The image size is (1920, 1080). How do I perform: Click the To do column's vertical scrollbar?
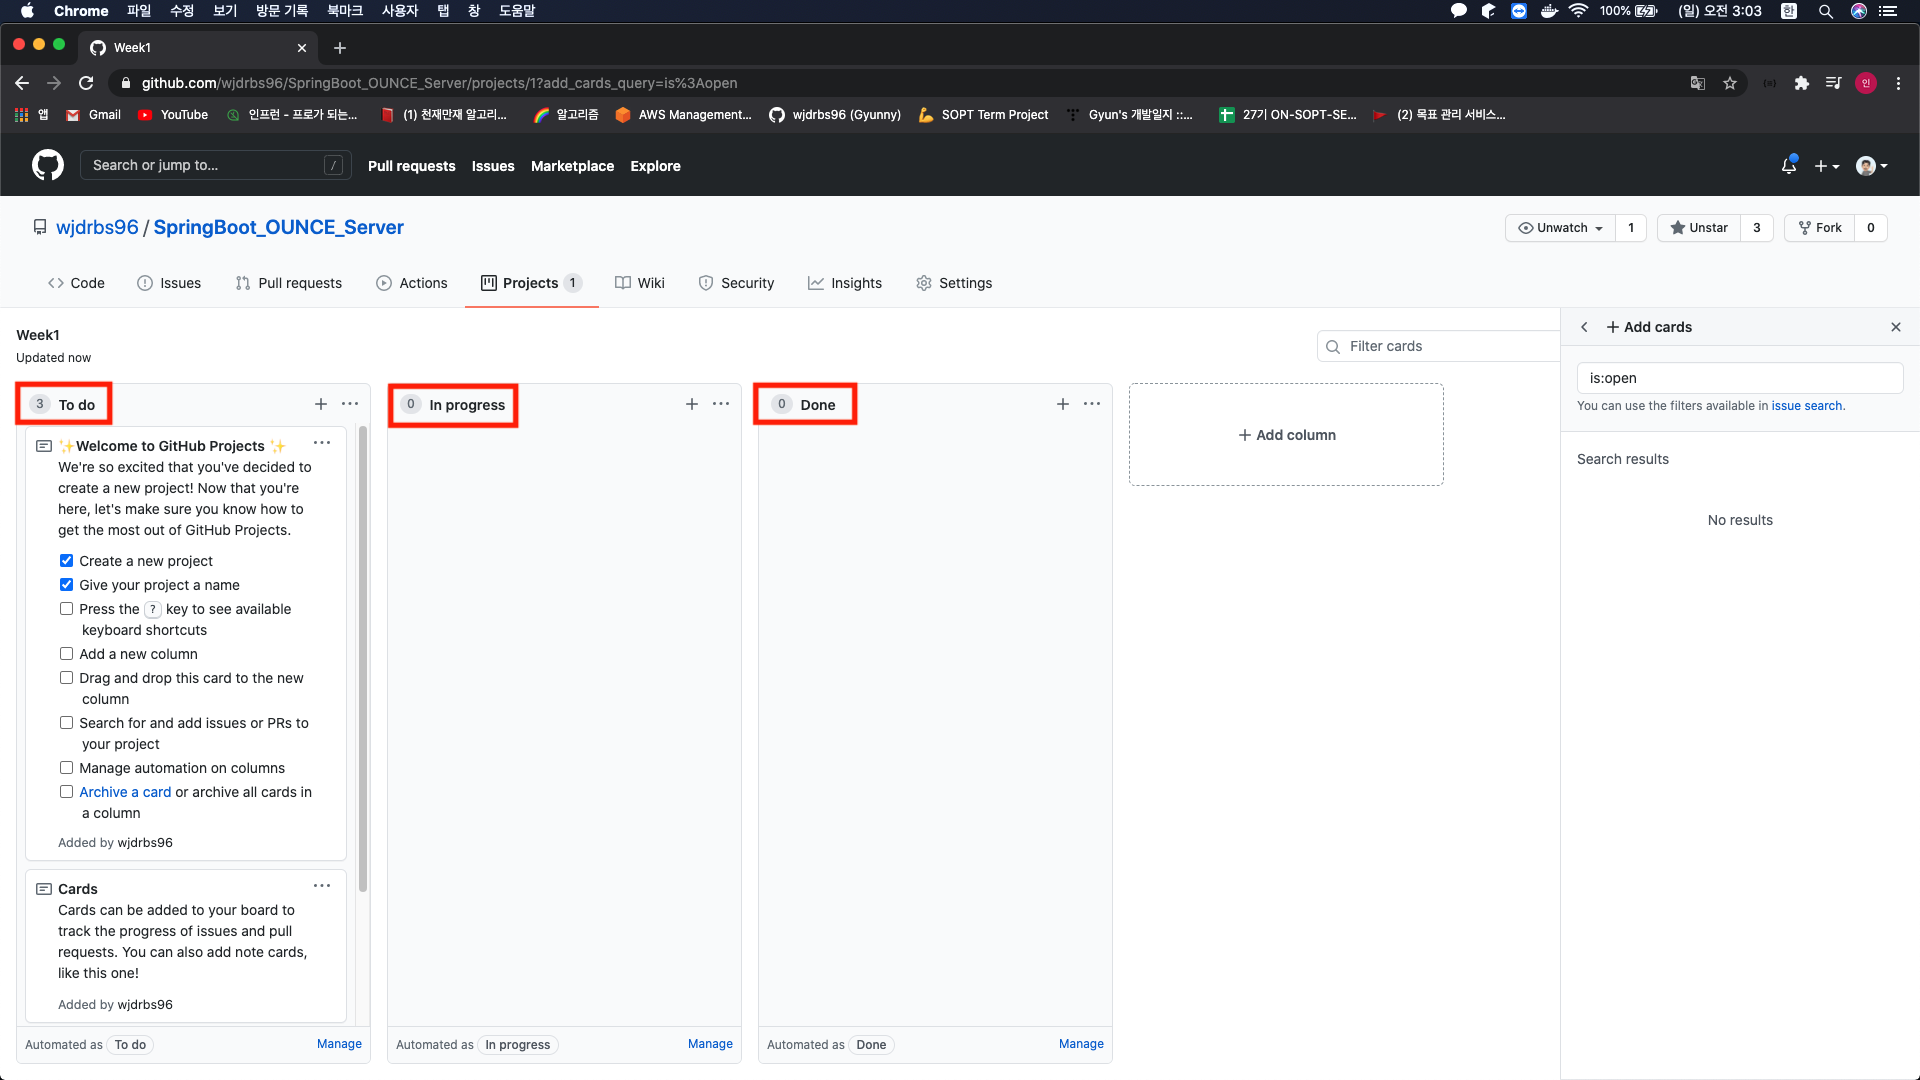(x=362, y=660)
